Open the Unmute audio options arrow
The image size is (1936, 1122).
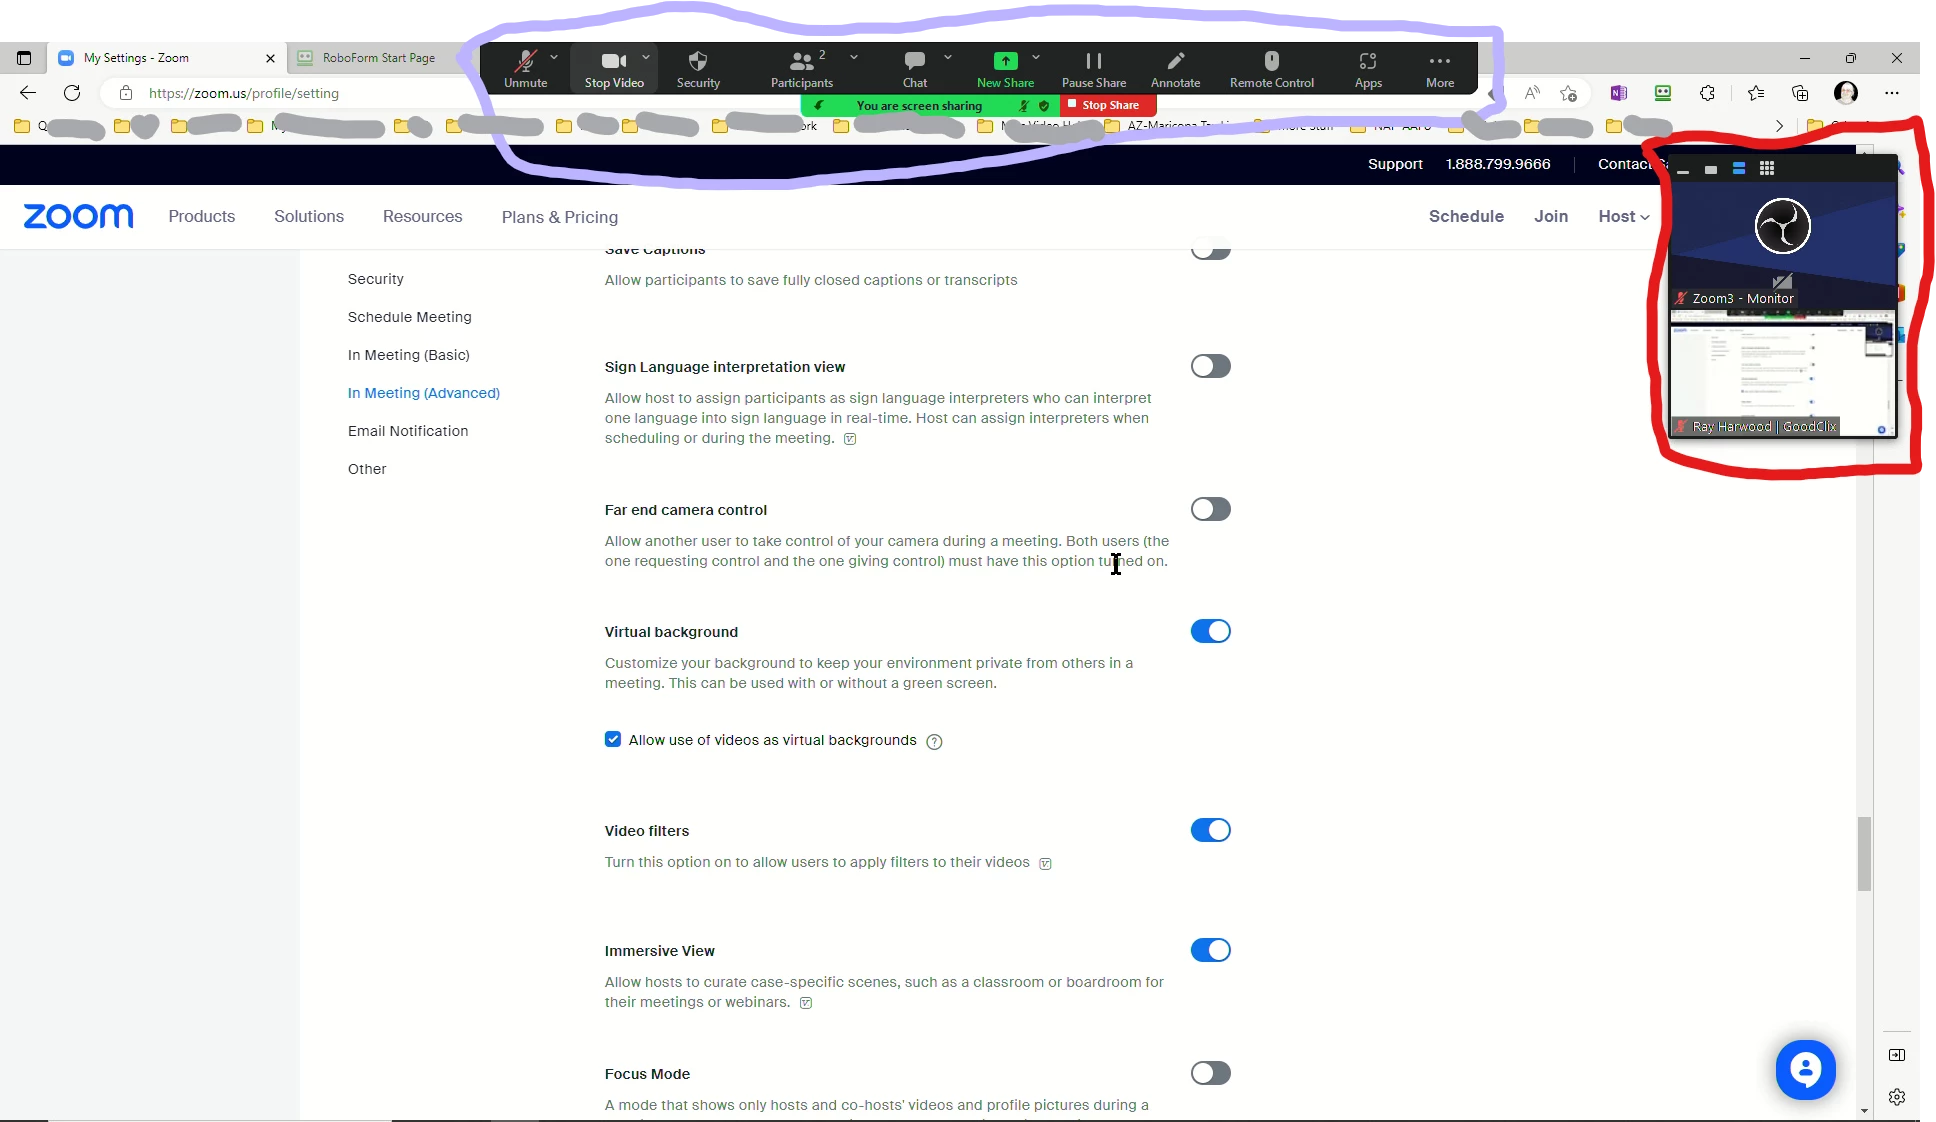point(554,57)
